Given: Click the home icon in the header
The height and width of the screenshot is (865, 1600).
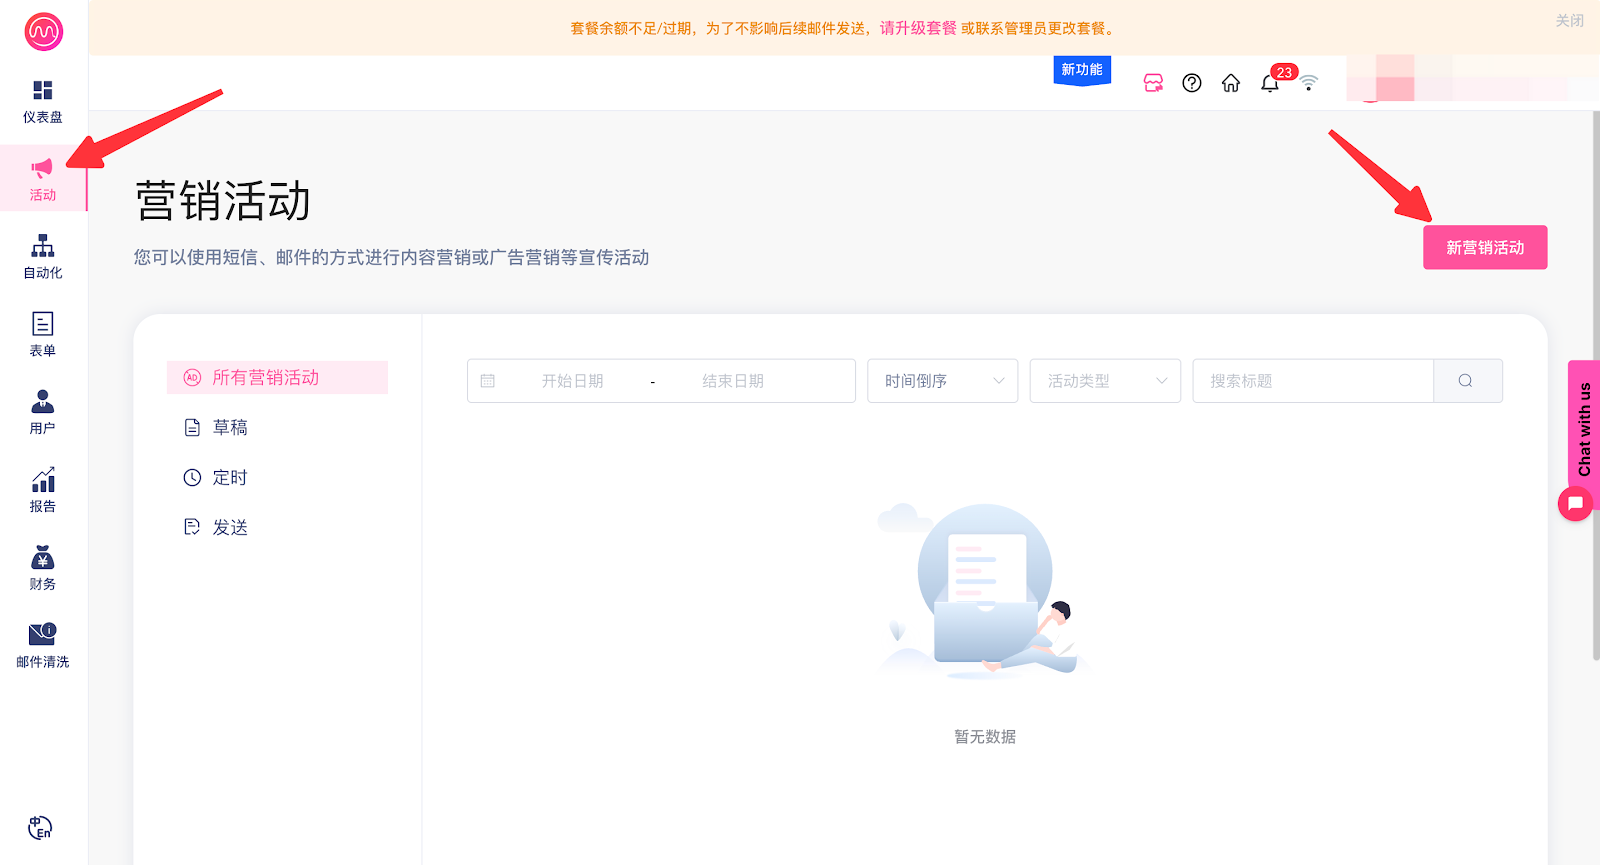Looking at the screenshot, I should [x=1230, y=83].
